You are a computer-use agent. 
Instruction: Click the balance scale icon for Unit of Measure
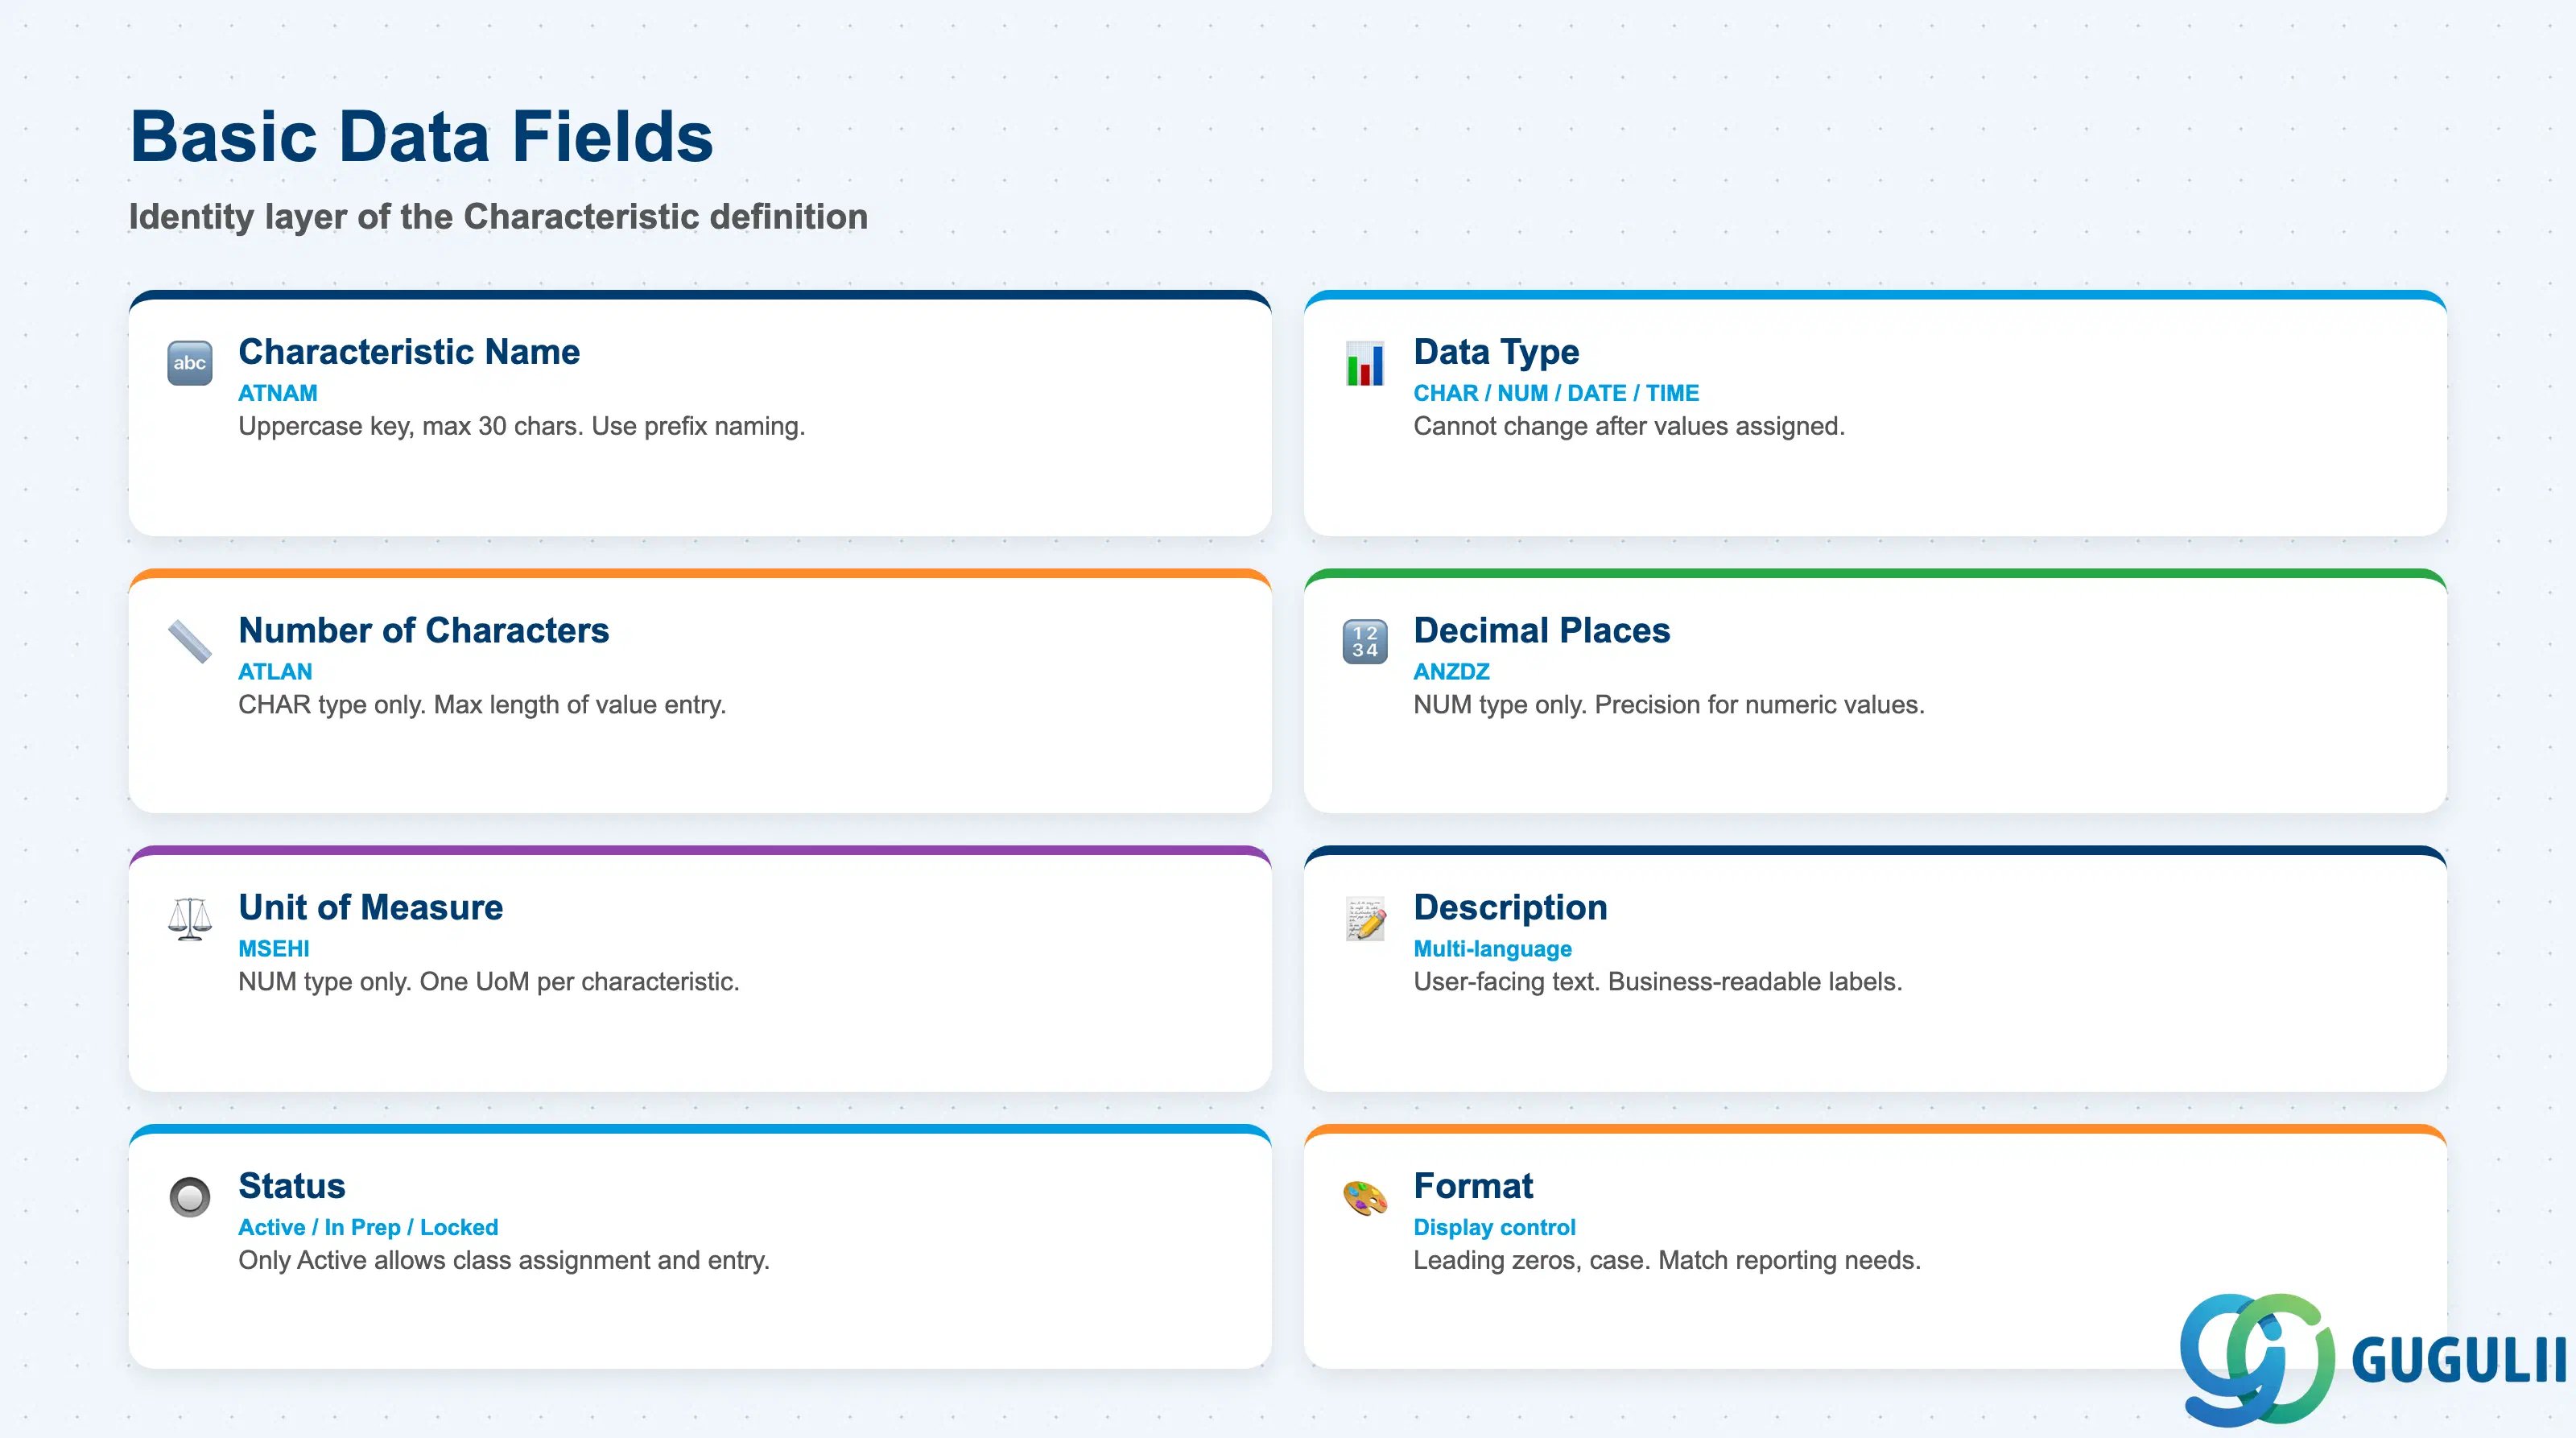(x=189, y=918)
